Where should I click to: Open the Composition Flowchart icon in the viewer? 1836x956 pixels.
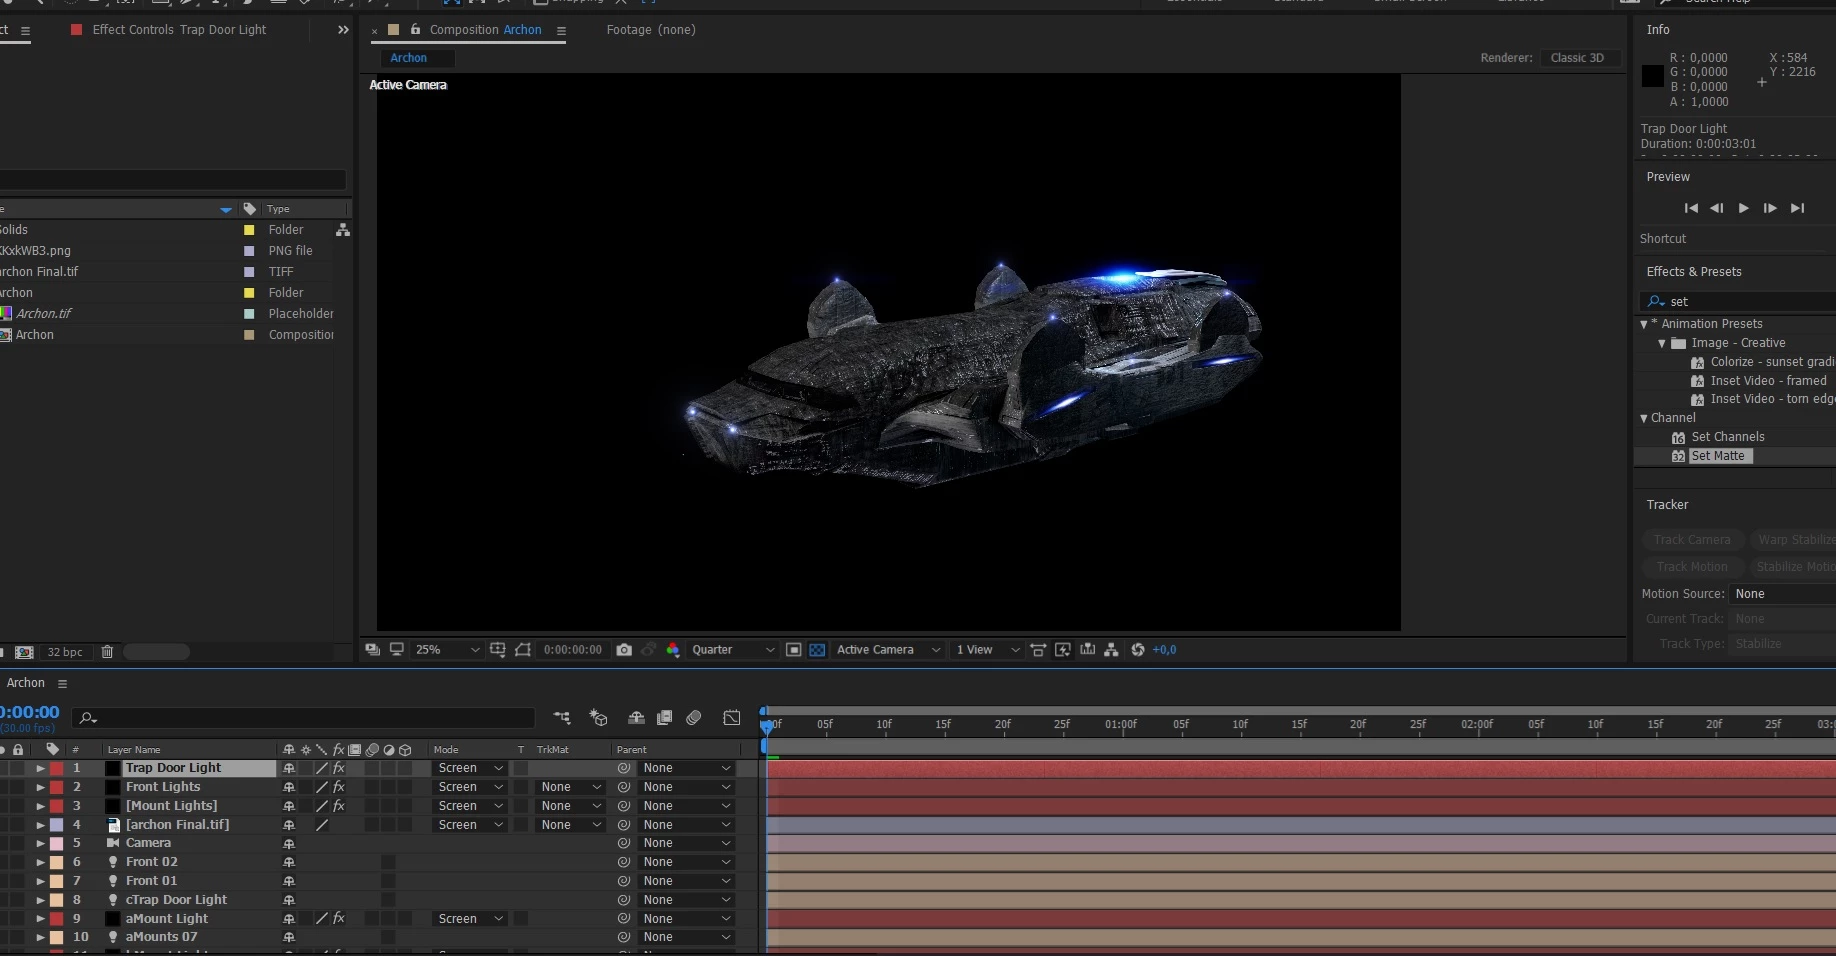click(x=1111, y=650)
